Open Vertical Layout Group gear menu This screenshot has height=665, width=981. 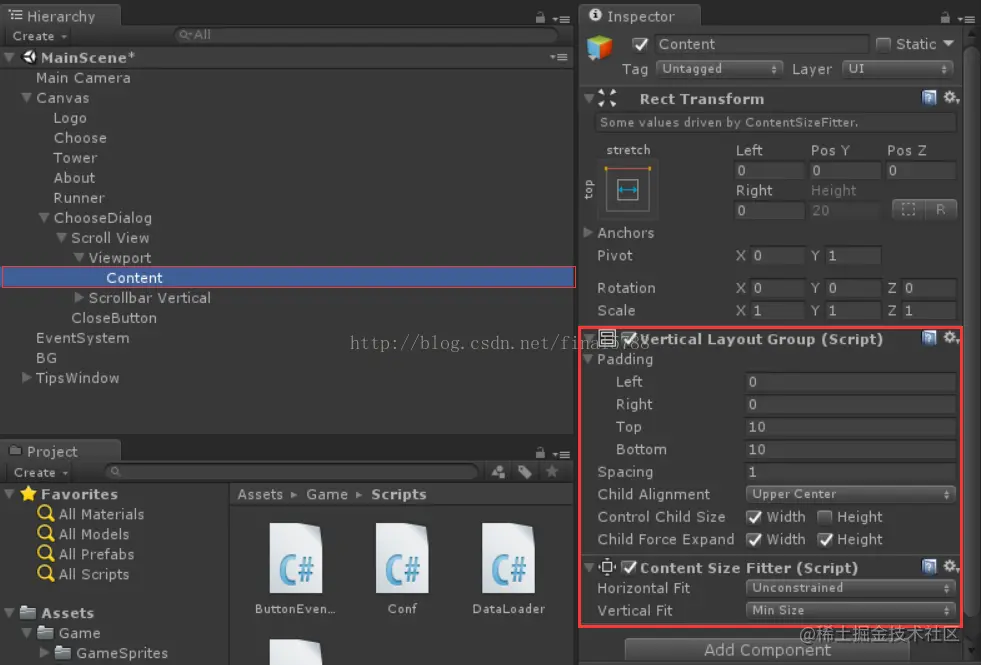pyautogui.click(x=951, y=338)
